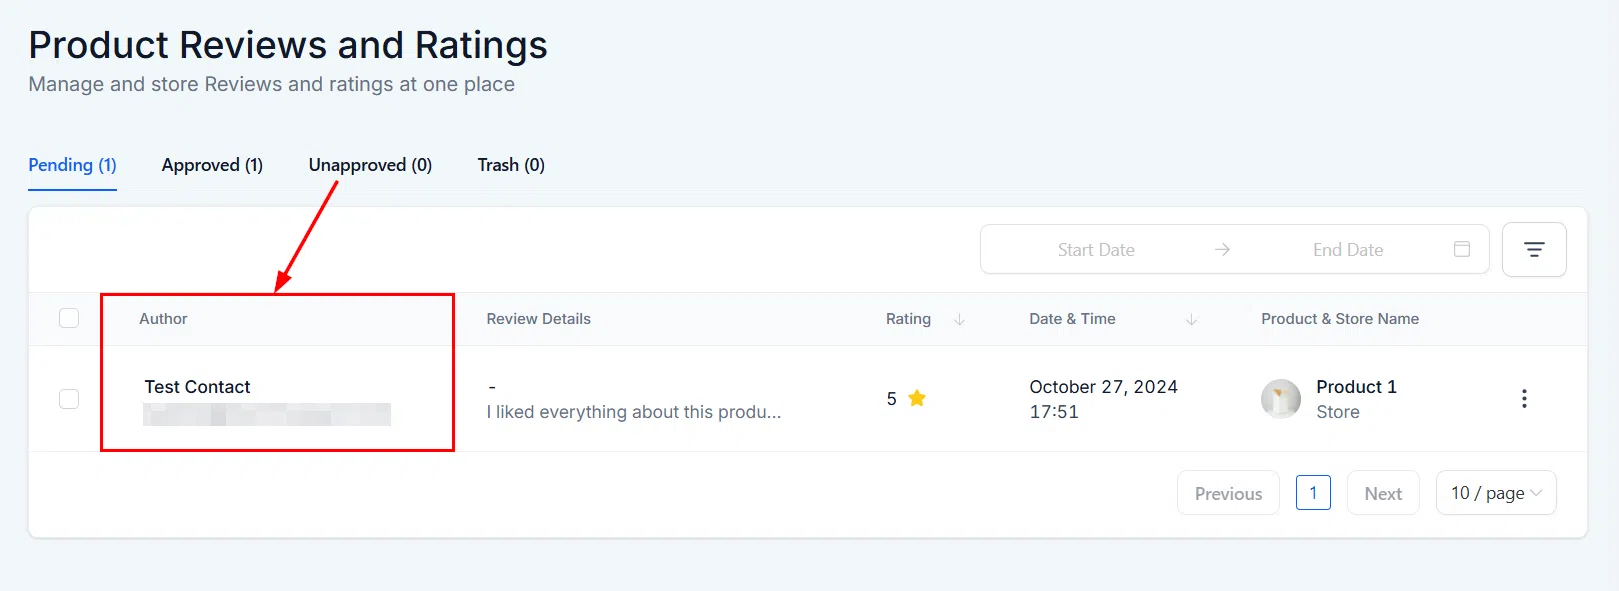Click the End Date field
1619x591 pixels.
(x=1348, y=250)
